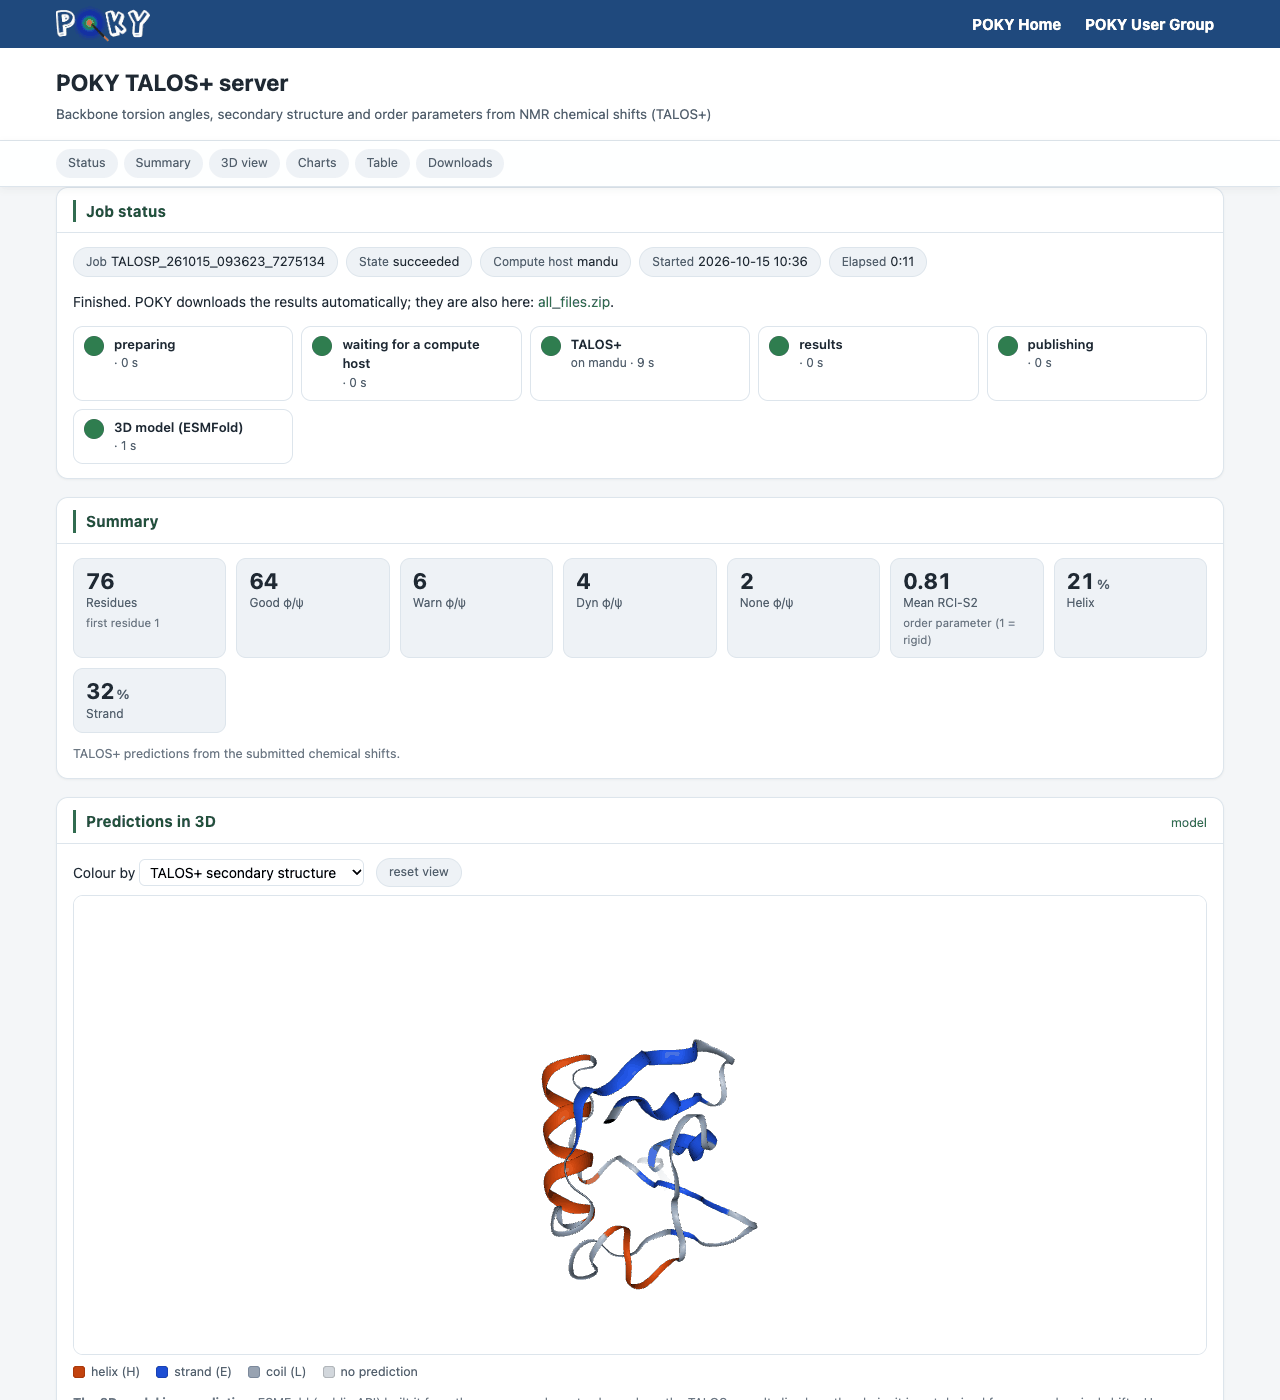
Task: Jump to the 3D view tab
Action: (x=244, y=163)
